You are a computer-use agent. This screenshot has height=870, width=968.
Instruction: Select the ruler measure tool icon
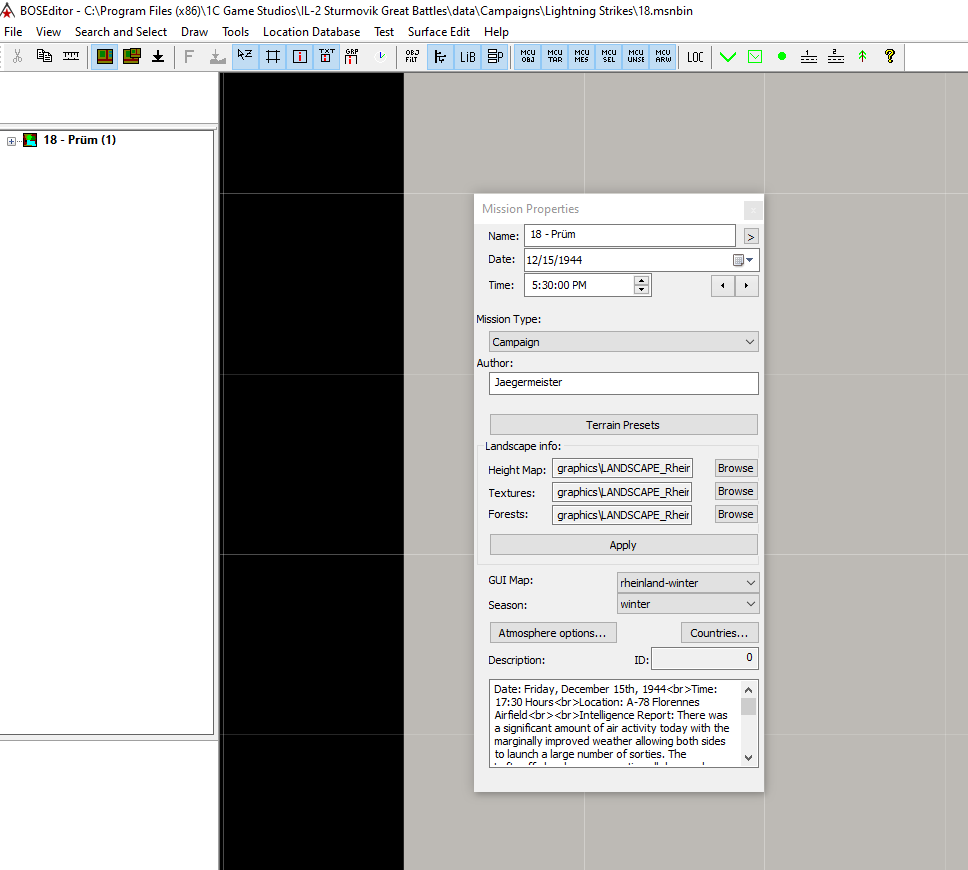click(71, 57)
